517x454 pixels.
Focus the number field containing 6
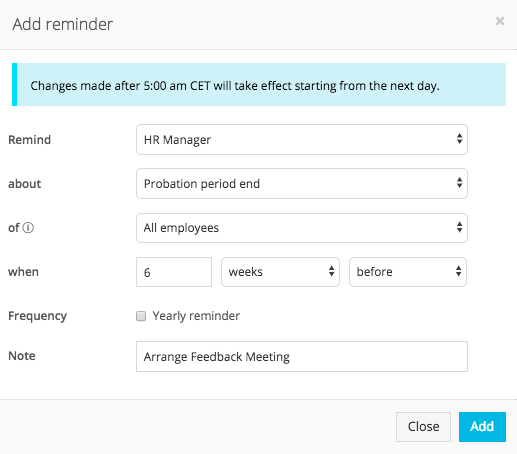click(x=174, y=272)
